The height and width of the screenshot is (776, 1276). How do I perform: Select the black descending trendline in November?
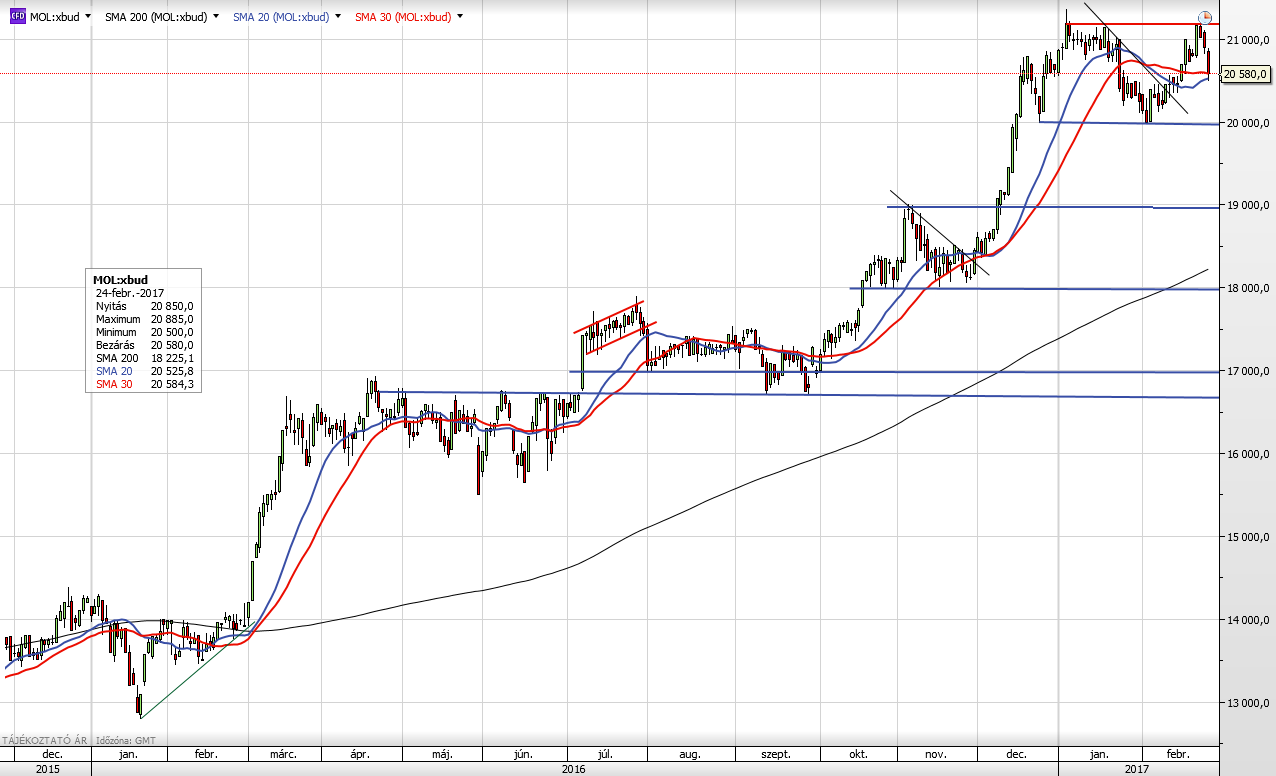[x=940, y=232]
